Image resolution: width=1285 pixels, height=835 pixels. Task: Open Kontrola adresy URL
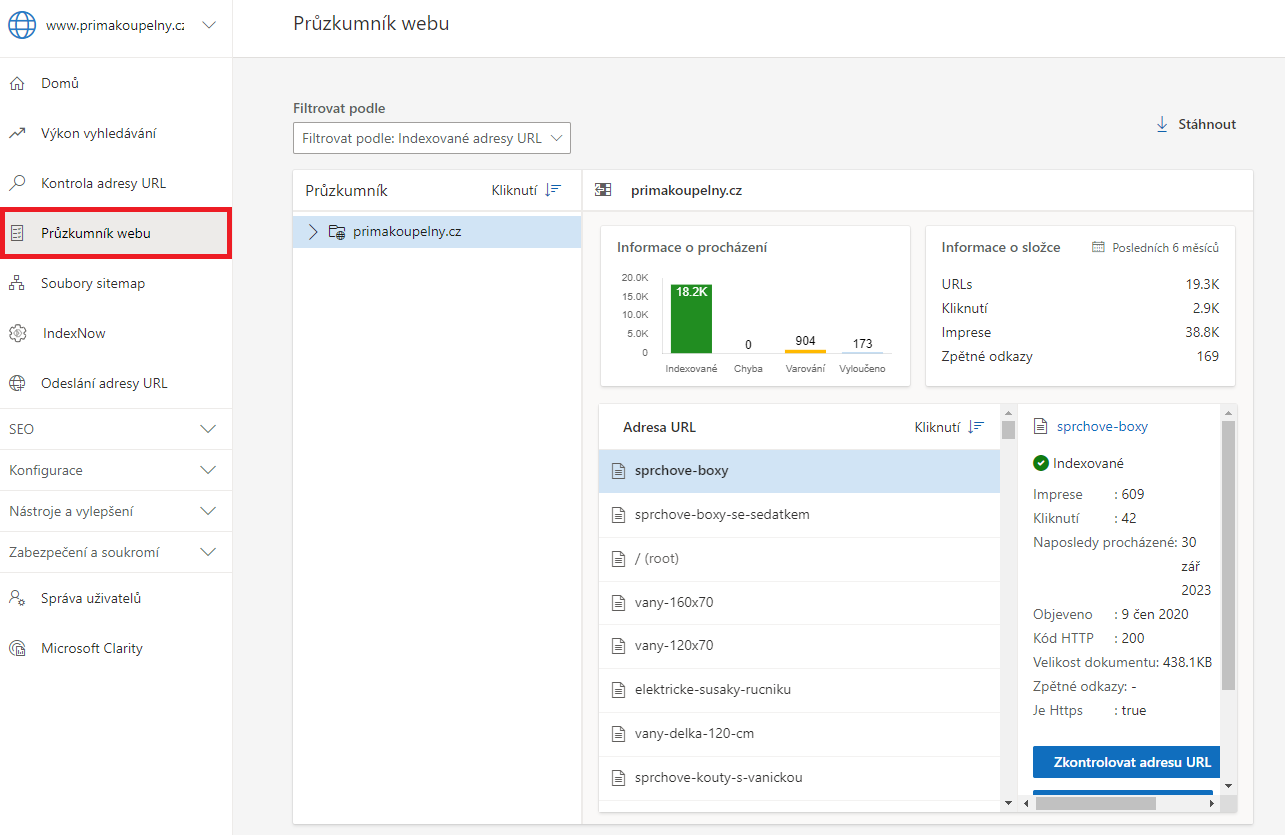pos(116,183)
